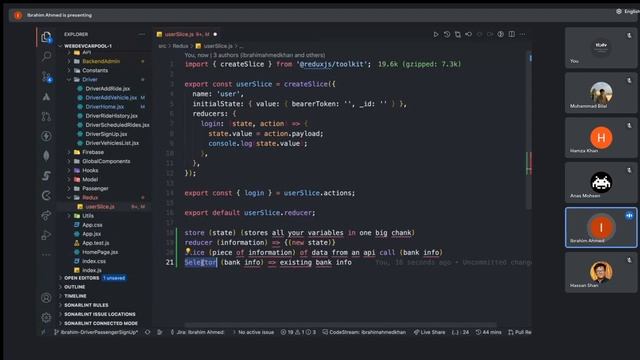The image size is (640, 360).
Task: Open the file history timeline icon
Action: pyautogui.click(x=447, y=34)
